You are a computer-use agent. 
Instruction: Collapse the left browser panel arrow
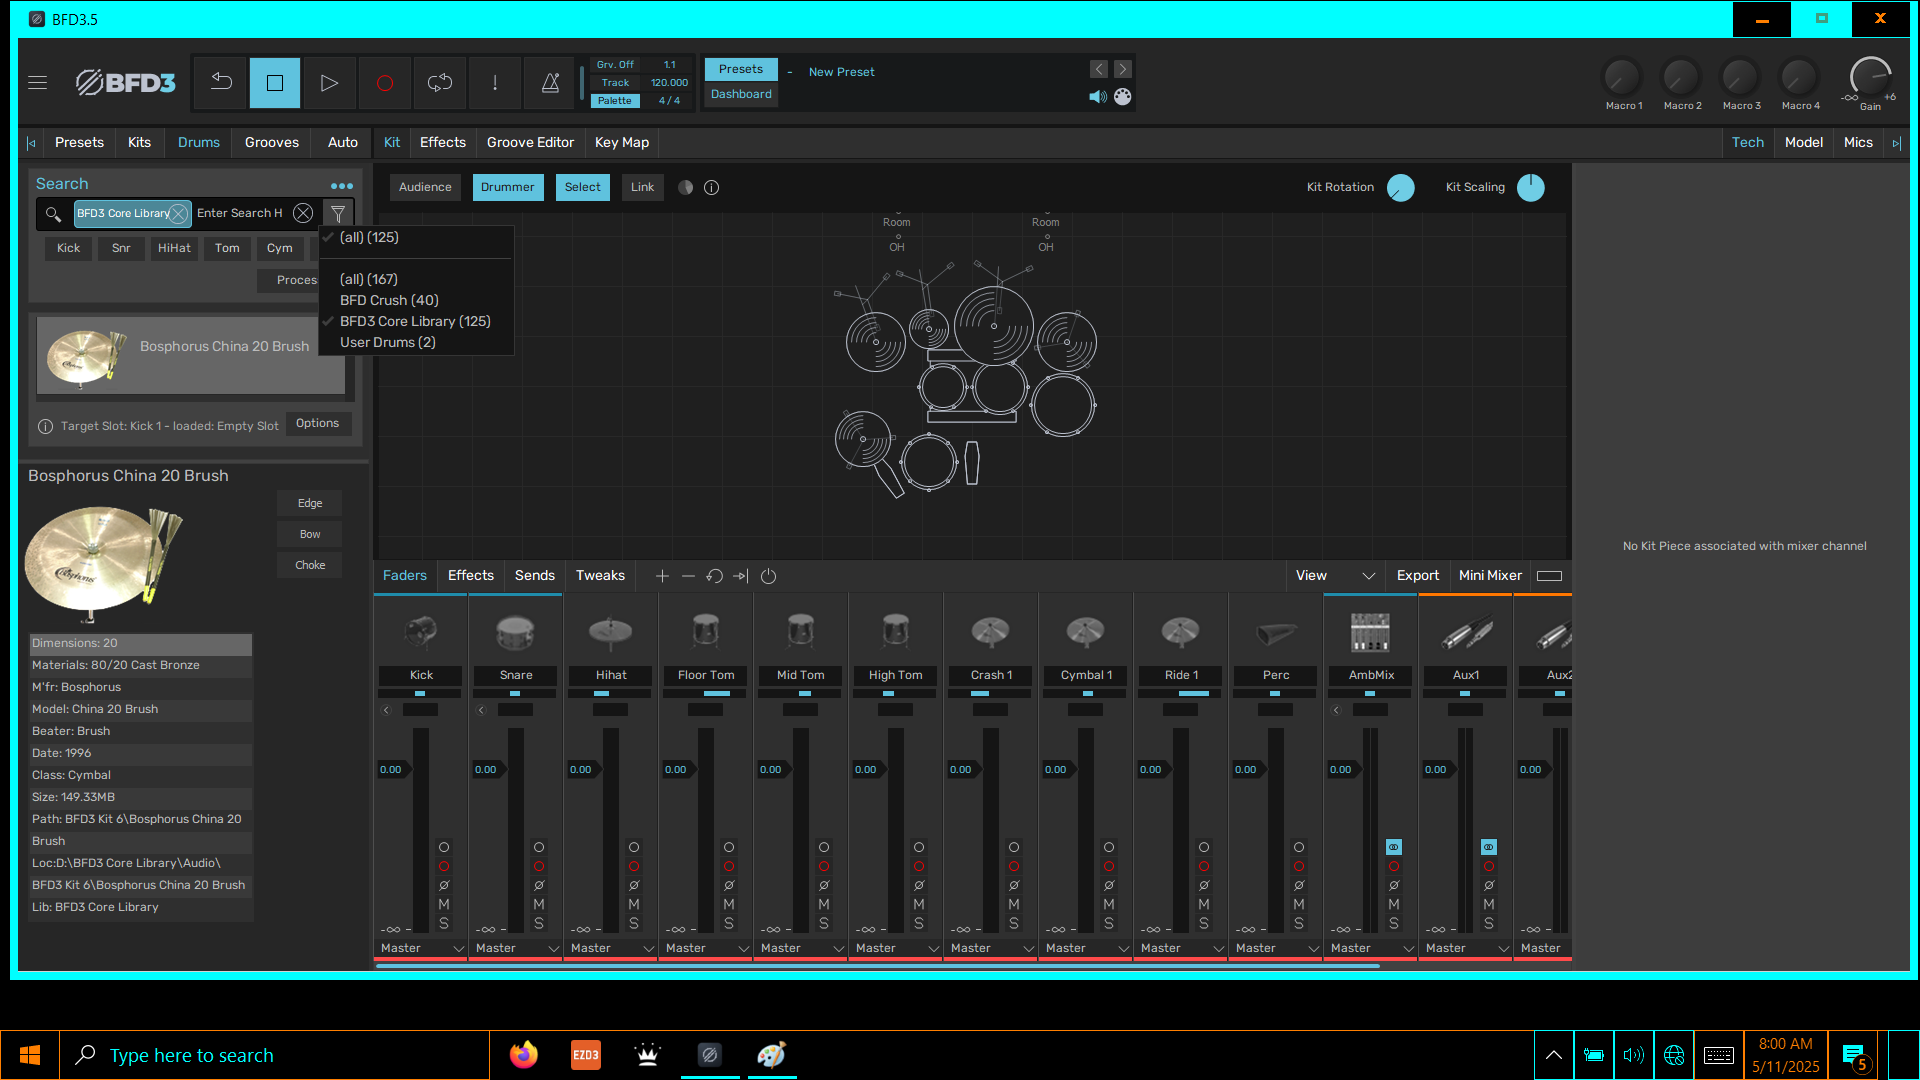click(31, 143)
